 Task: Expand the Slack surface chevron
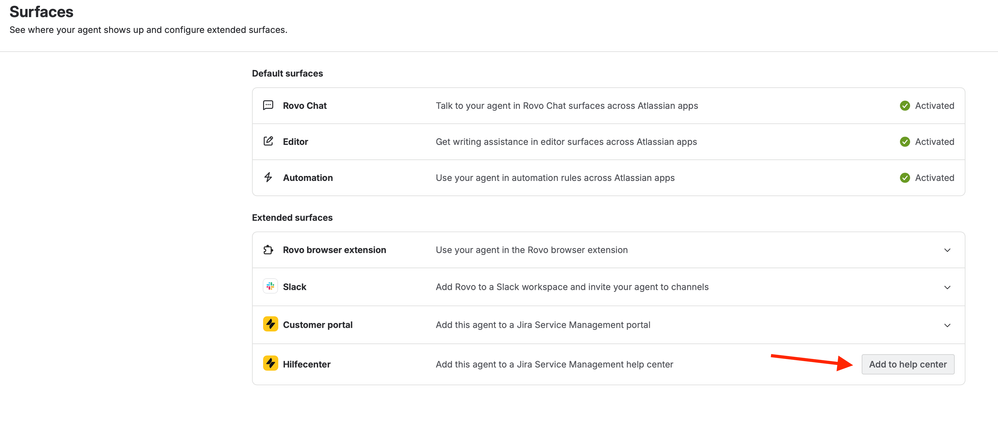[947, 287]
